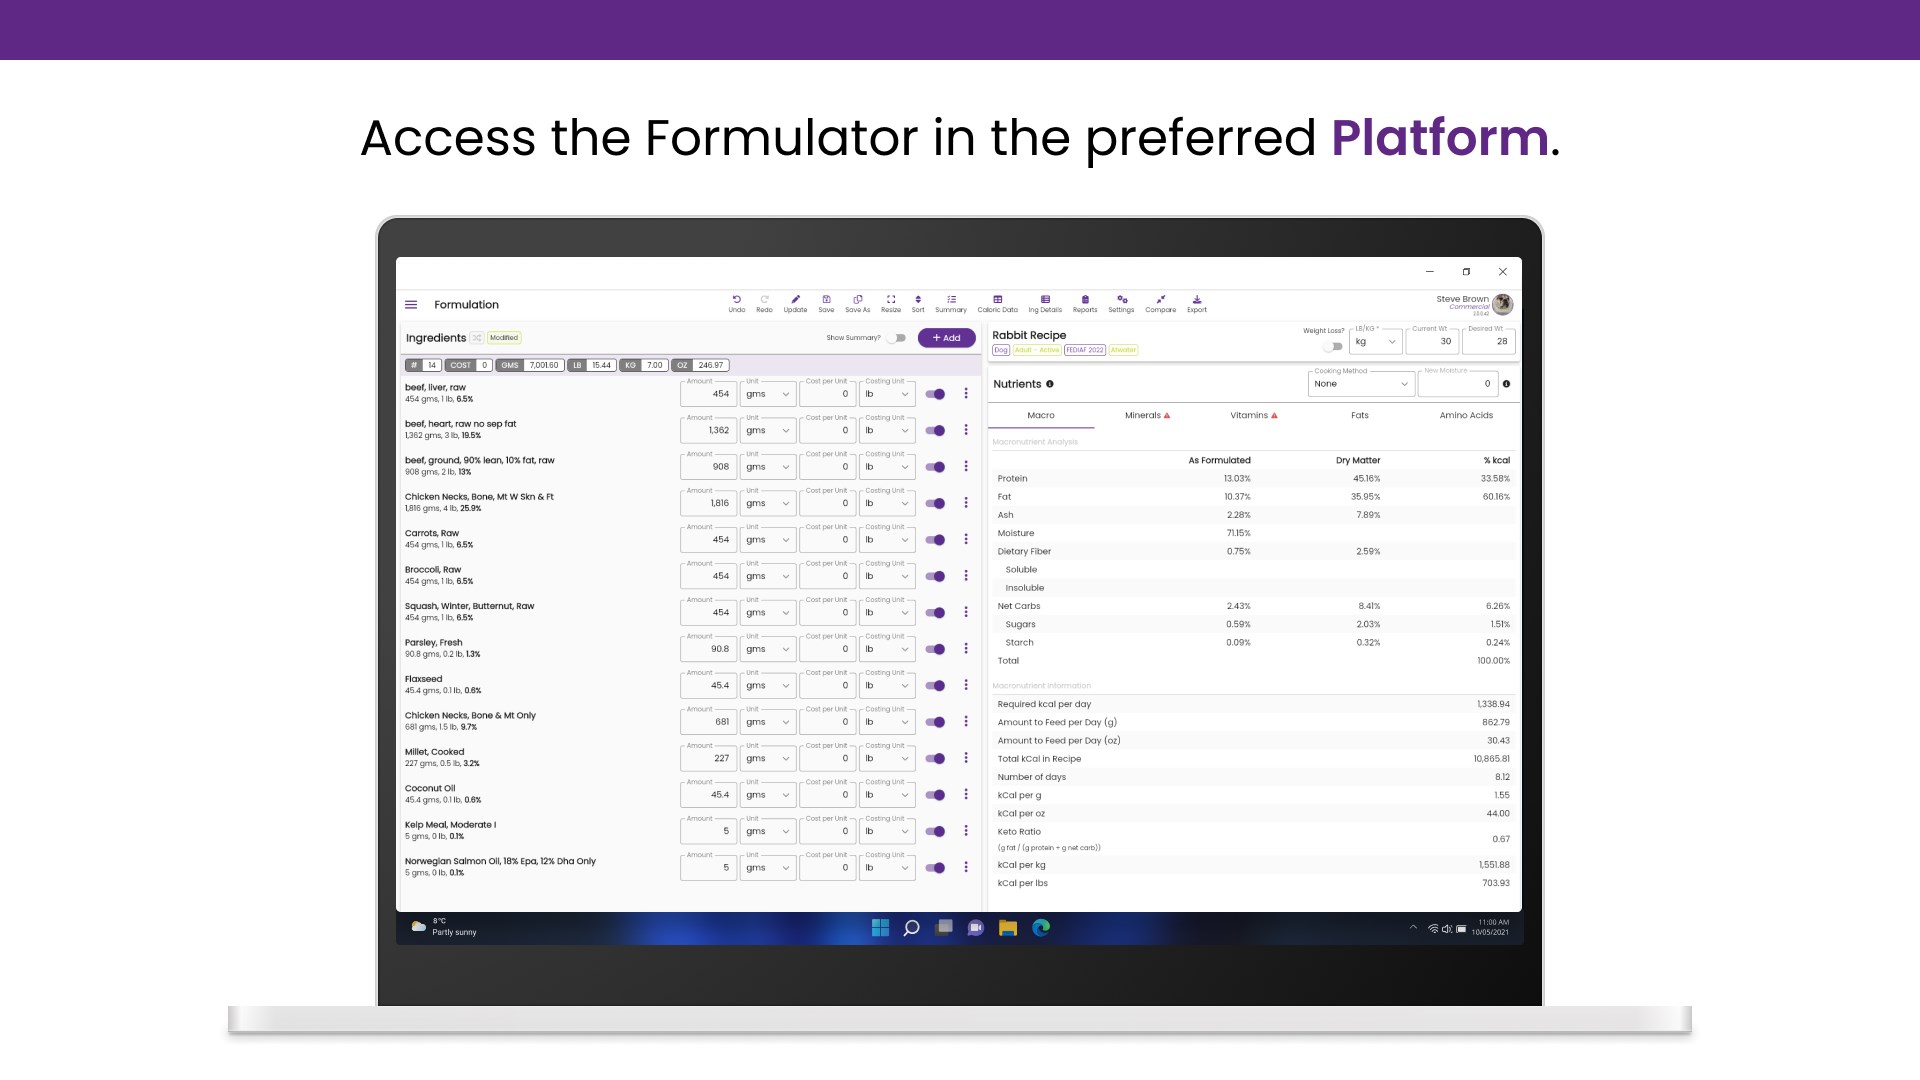Click the Export icon
Viewport: 1920px width, 1080px height.
(x=1197, y=303)
